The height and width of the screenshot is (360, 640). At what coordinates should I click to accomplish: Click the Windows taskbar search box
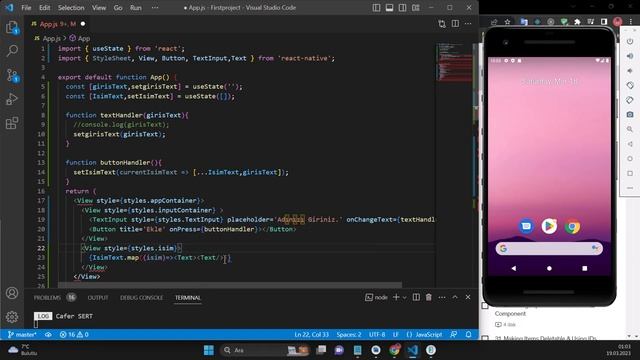tap(265, 350)
